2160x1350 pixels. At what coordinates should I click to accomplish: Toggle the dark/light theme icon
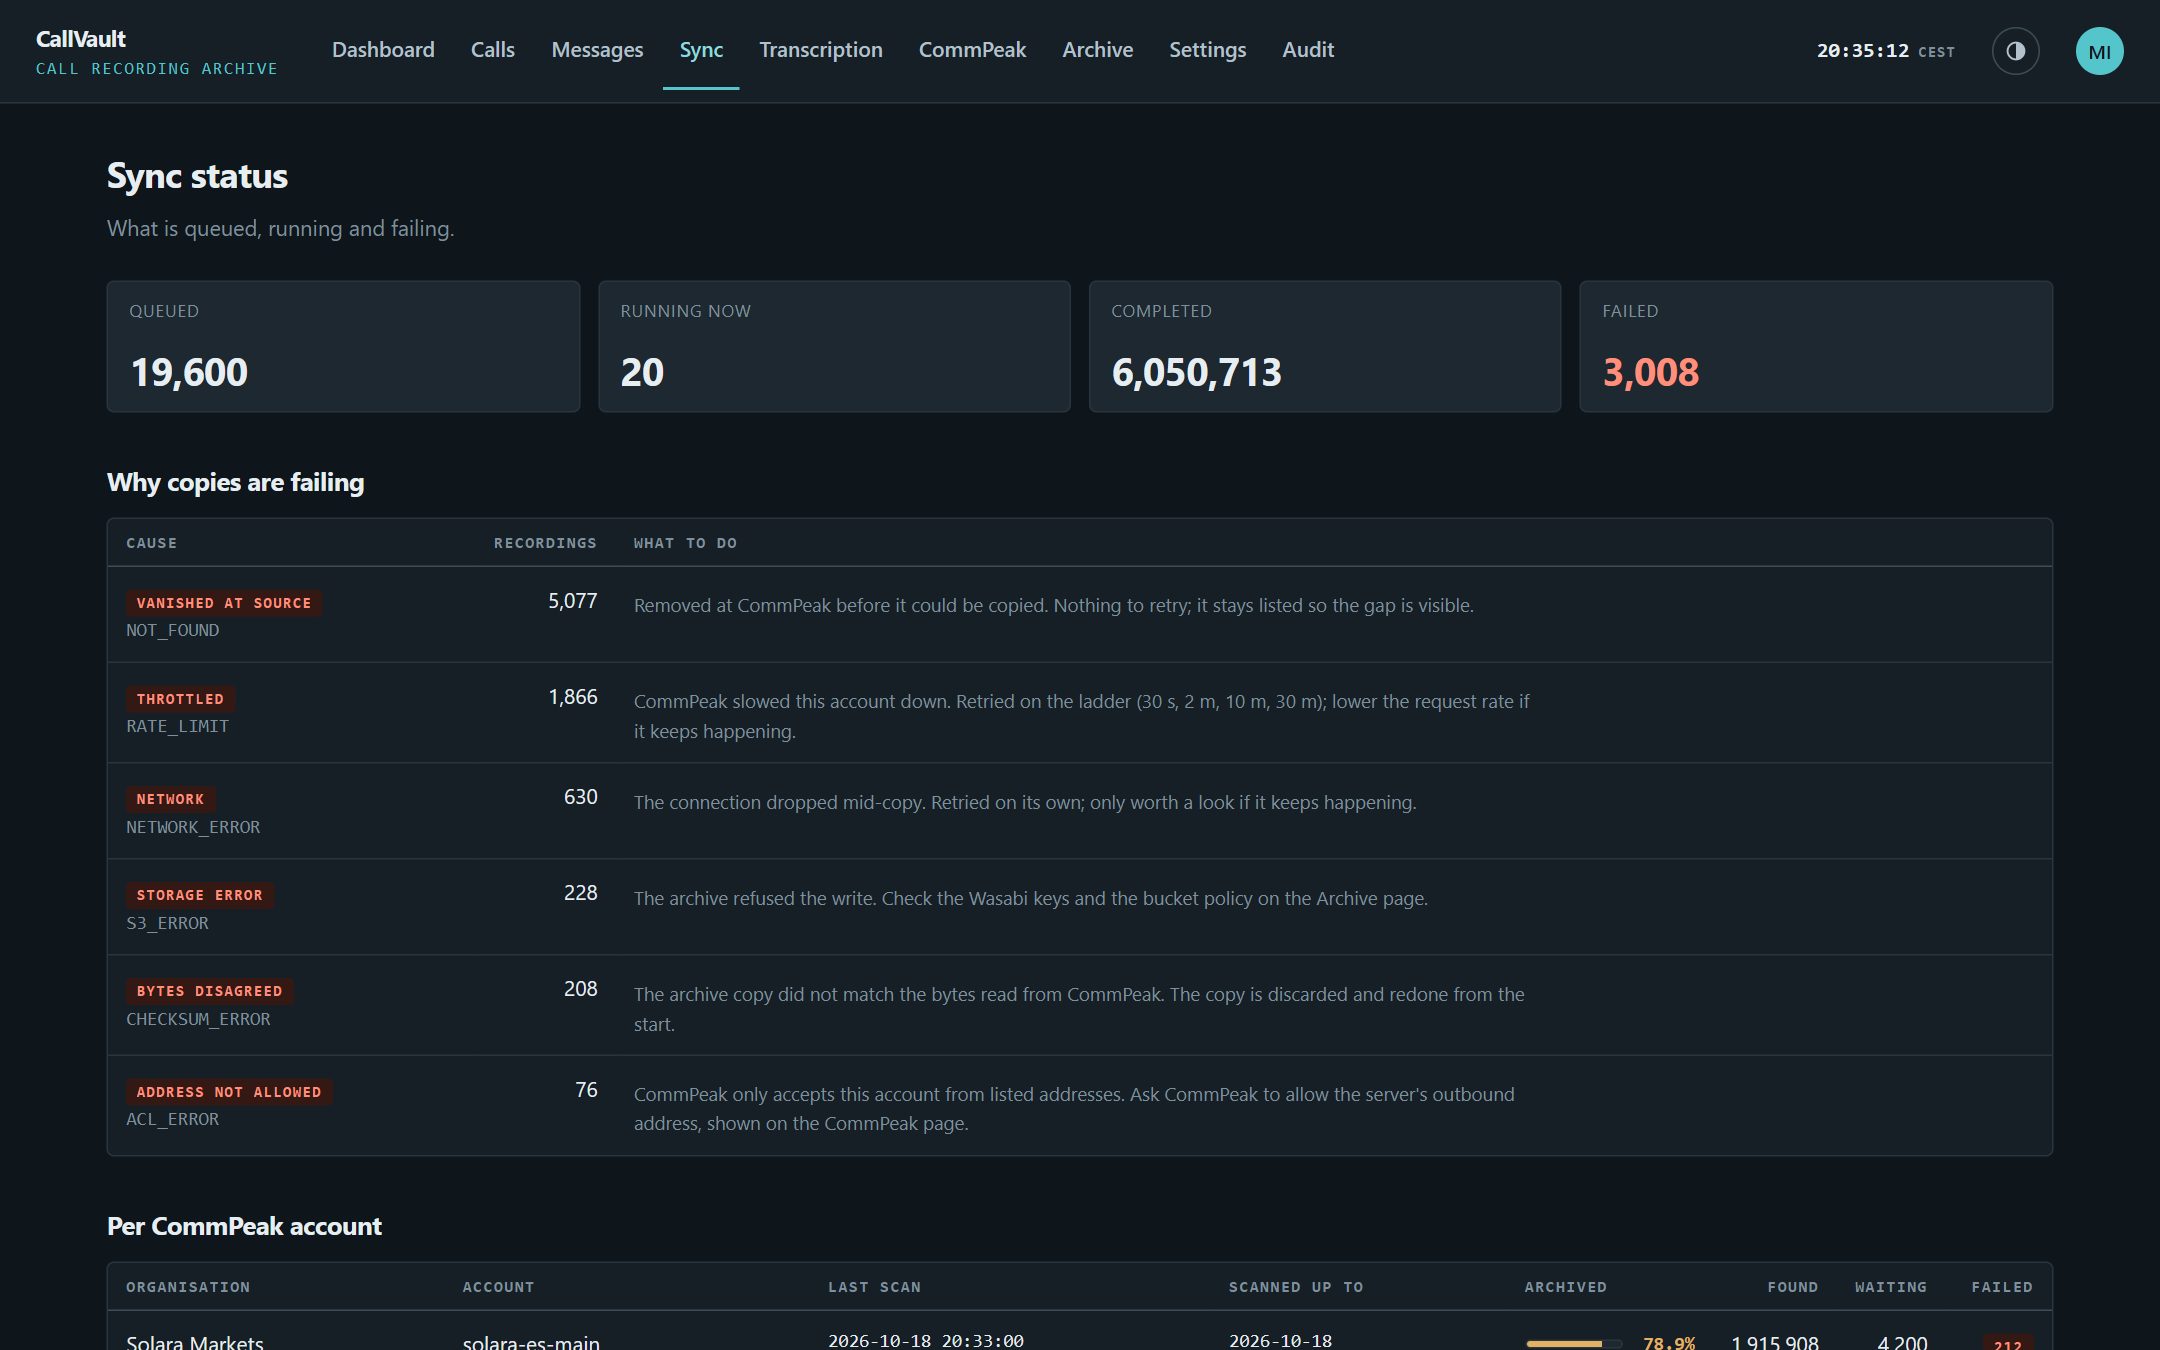pos(2015,51)
